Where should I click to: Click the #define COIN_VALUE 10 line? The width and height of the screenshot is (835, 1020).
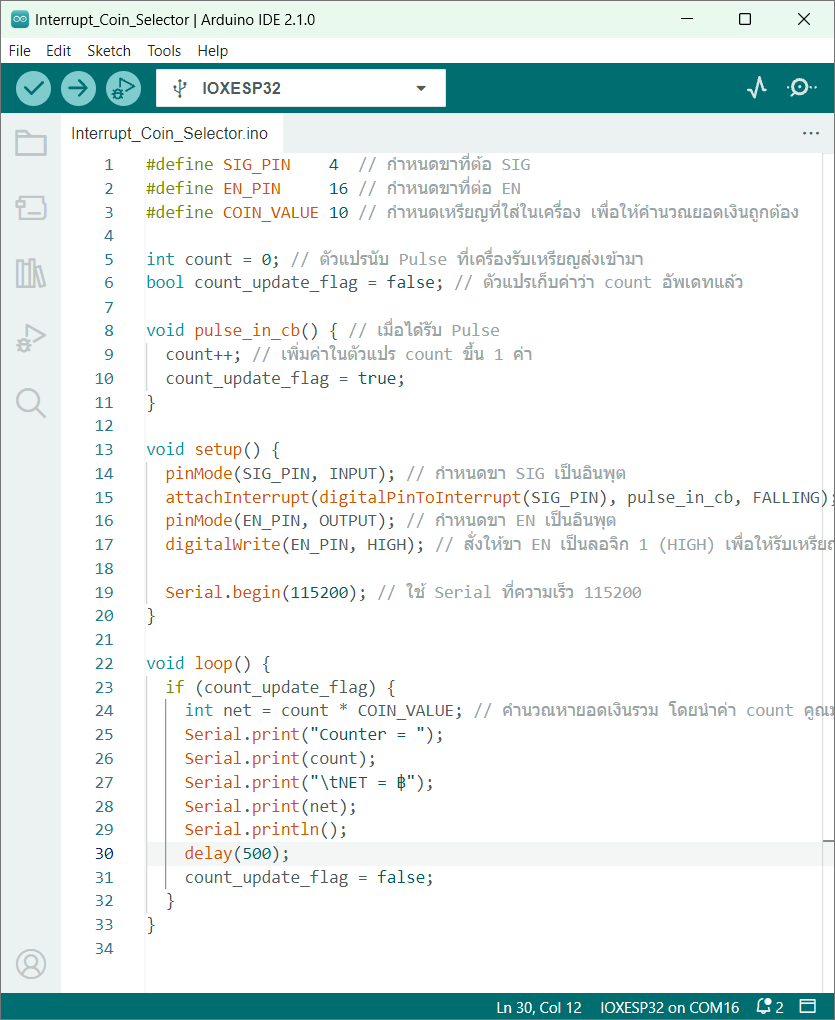point(247,212)
